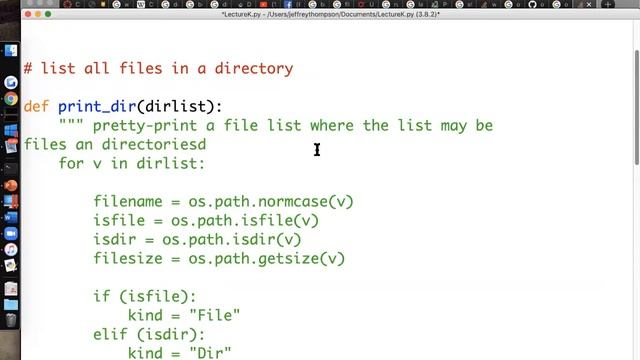The height and width of the screenshot is (360, 640).
Task: Click the 'def' keyword
Action: click(x=36, y=107)
